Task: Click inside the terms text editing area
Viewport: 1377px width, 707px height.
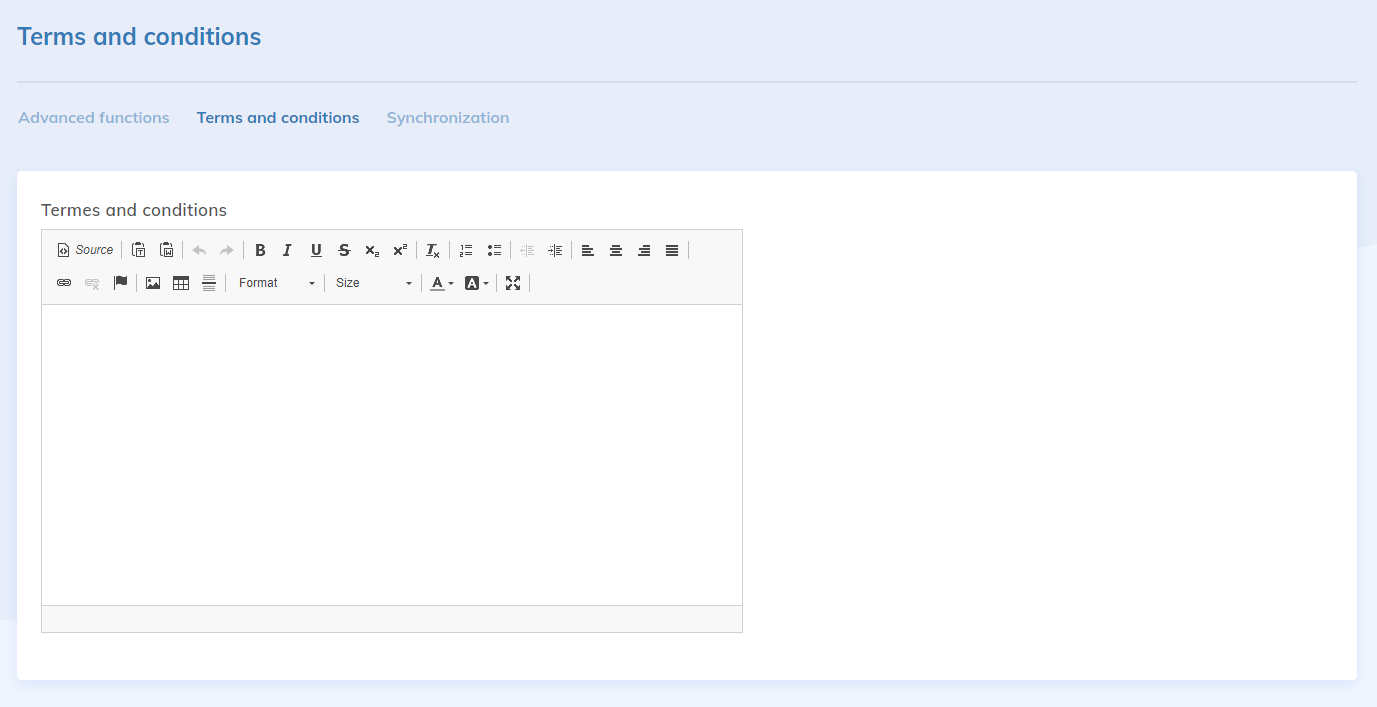Action: pos(391,454)
